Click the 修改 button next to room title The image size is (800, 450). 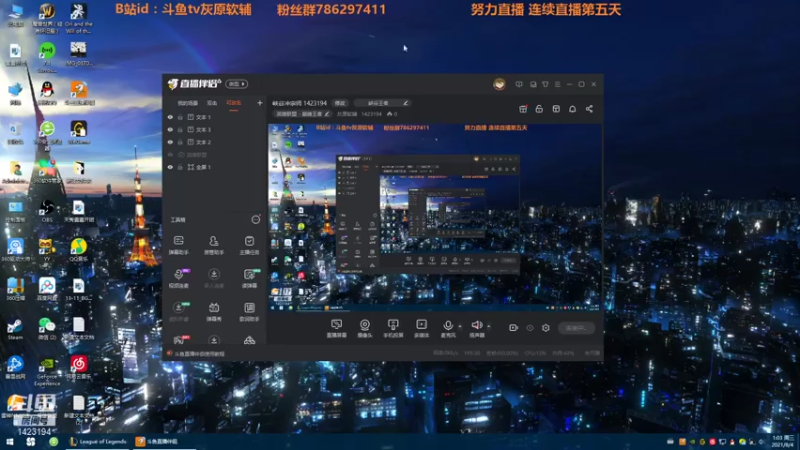click(340, 103)
